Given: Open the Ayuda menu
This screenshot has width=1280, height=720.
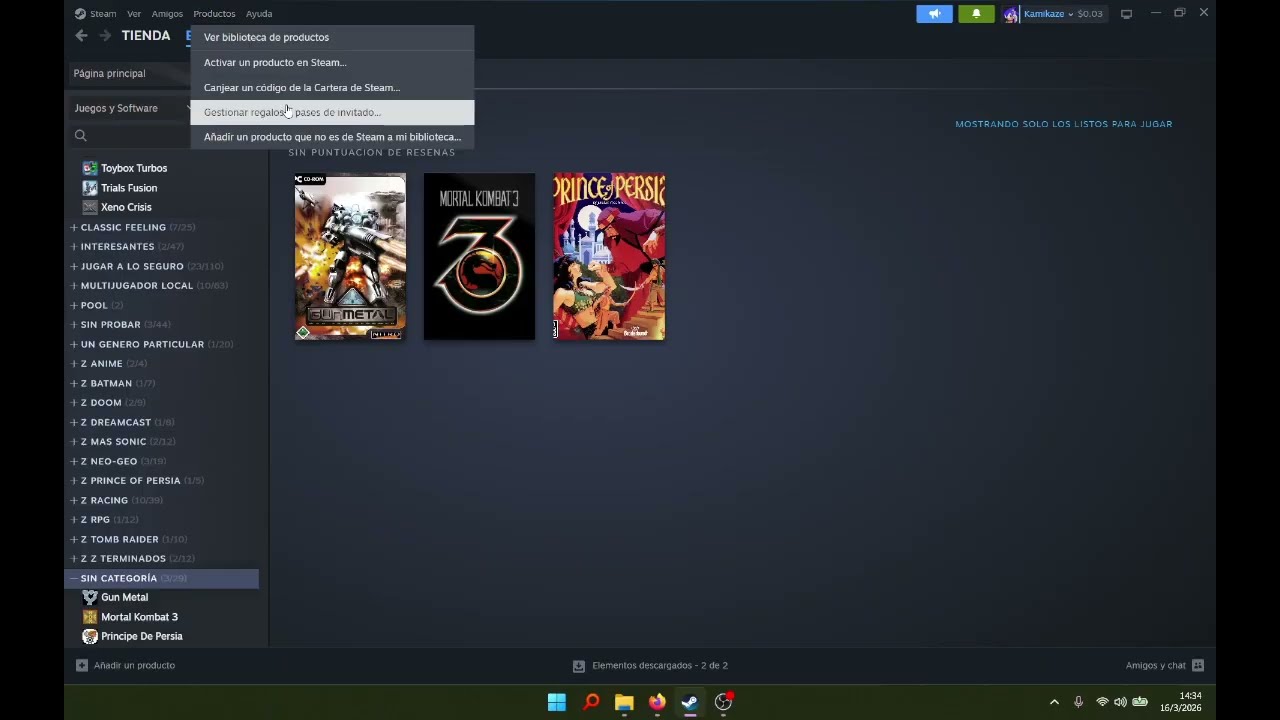Looking at the screenshot, I should (259, 14).
